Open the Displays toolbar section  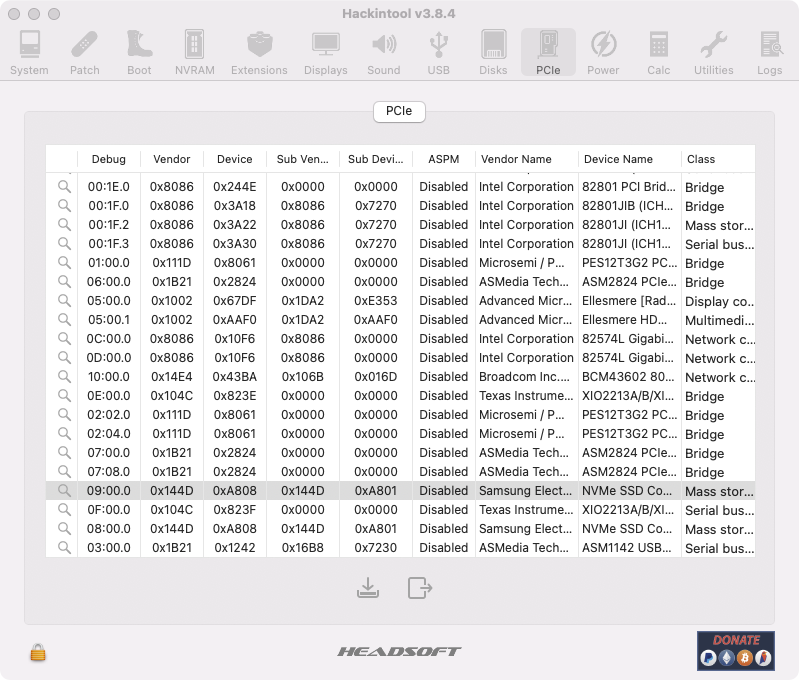point(326,53)
